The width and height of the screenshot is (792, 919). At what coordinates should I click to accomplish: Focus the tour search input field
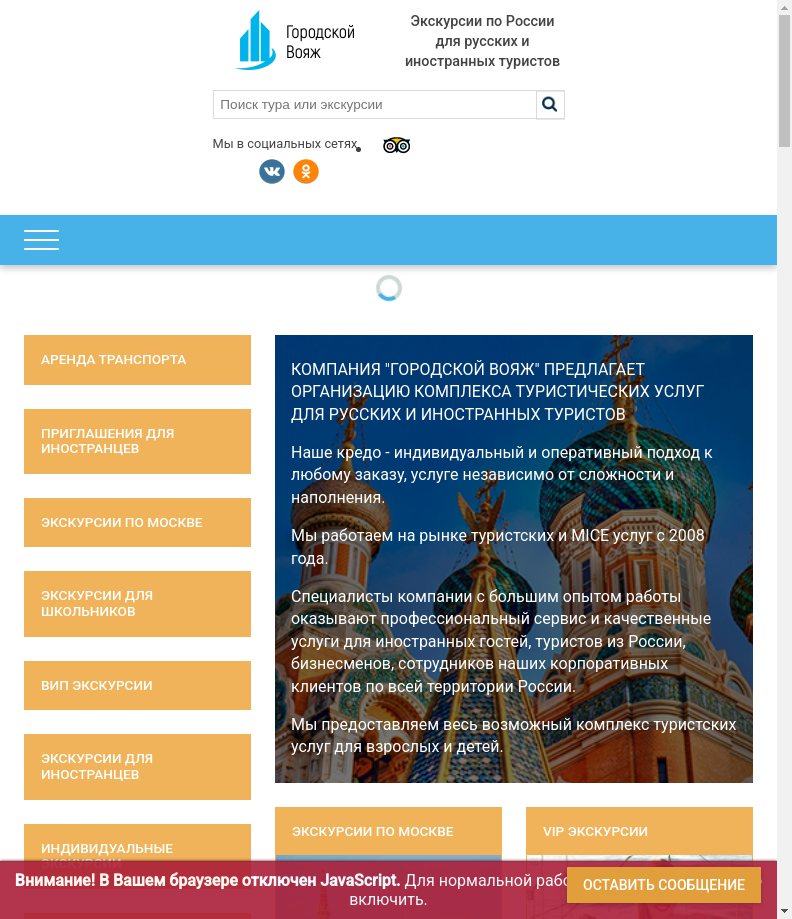pos(375,105)
